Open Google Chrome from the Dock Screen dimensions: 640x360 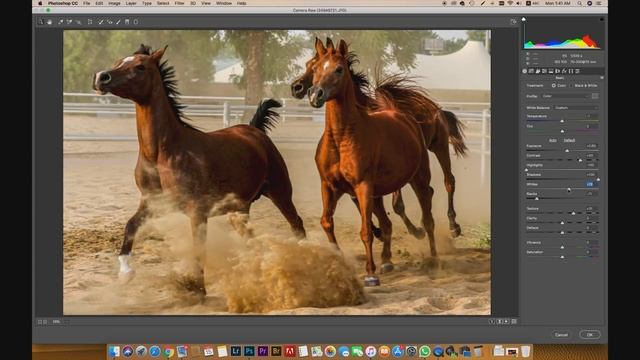(168, 351)
